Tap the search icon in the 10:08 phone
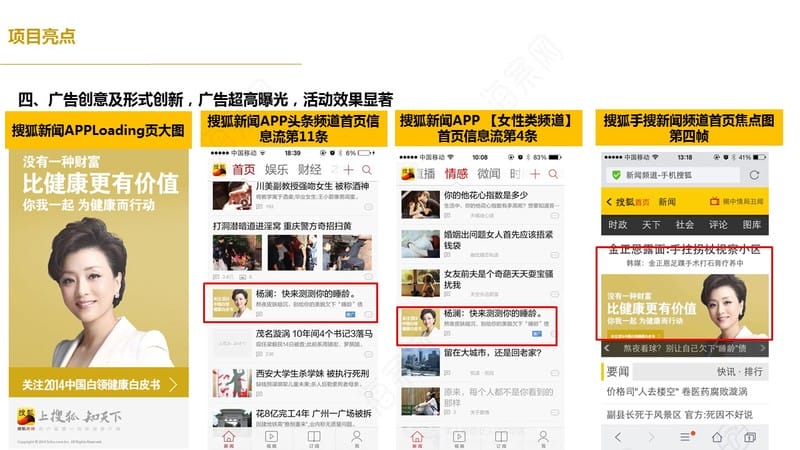 [x=553, y=174]
